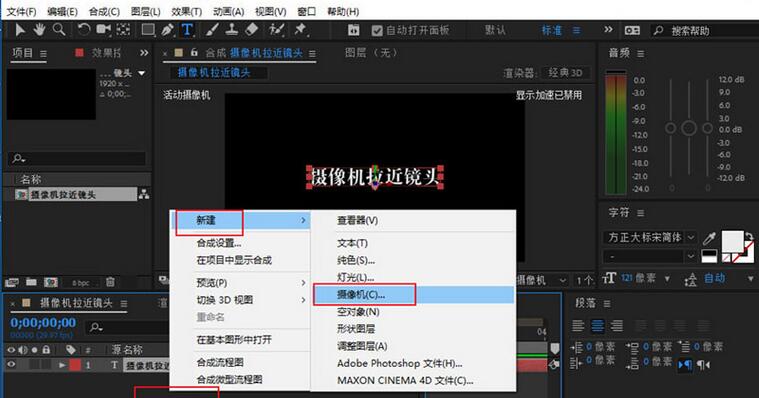Open the leading 自动 dropdown arrow
Viewport: 759px width, 398px height.
point(751,278)
